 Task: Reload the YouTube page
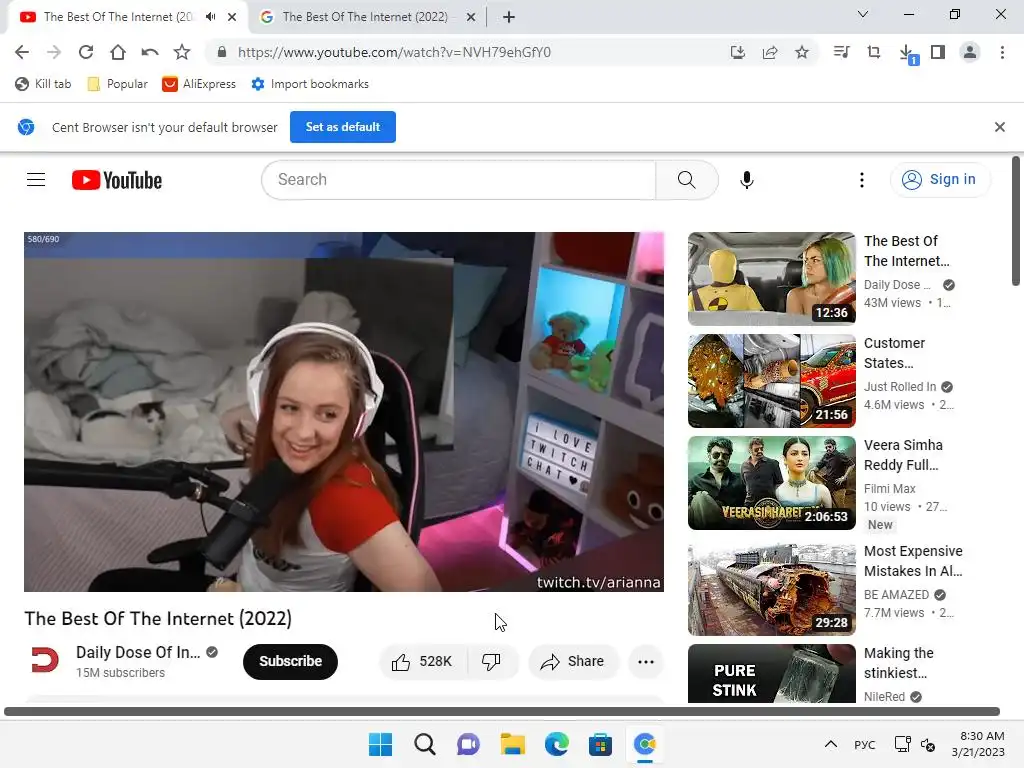[x=86, y=52]
